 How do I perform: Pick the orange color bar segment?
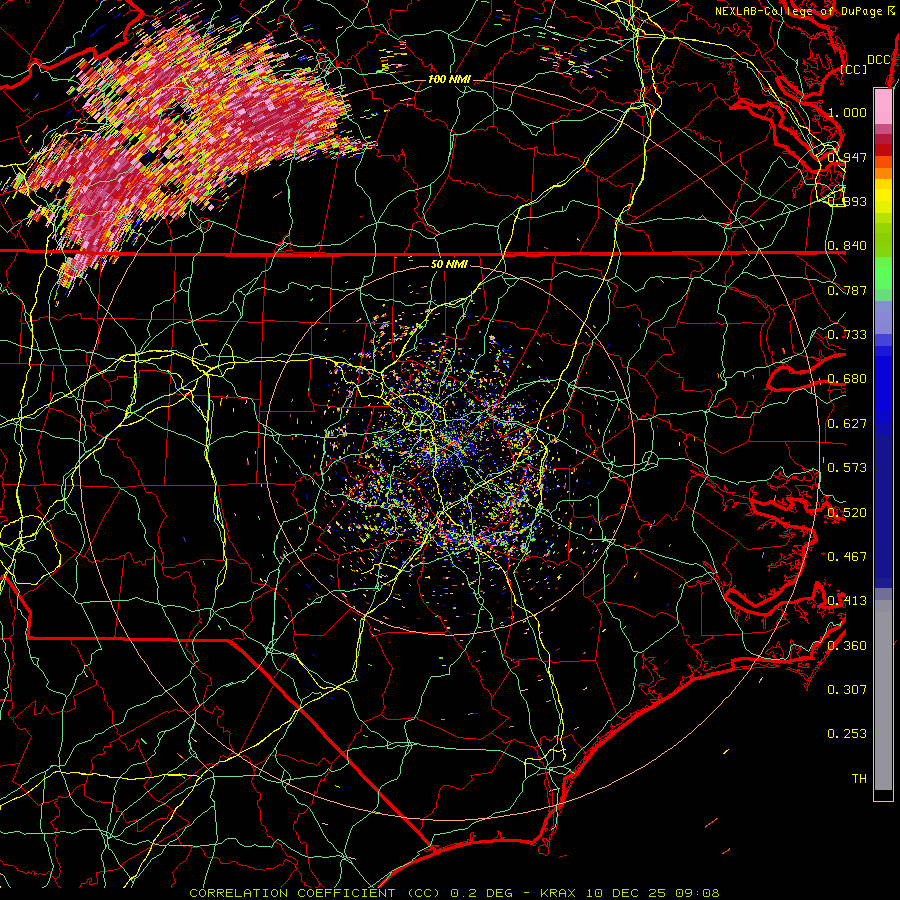[883, 173]
